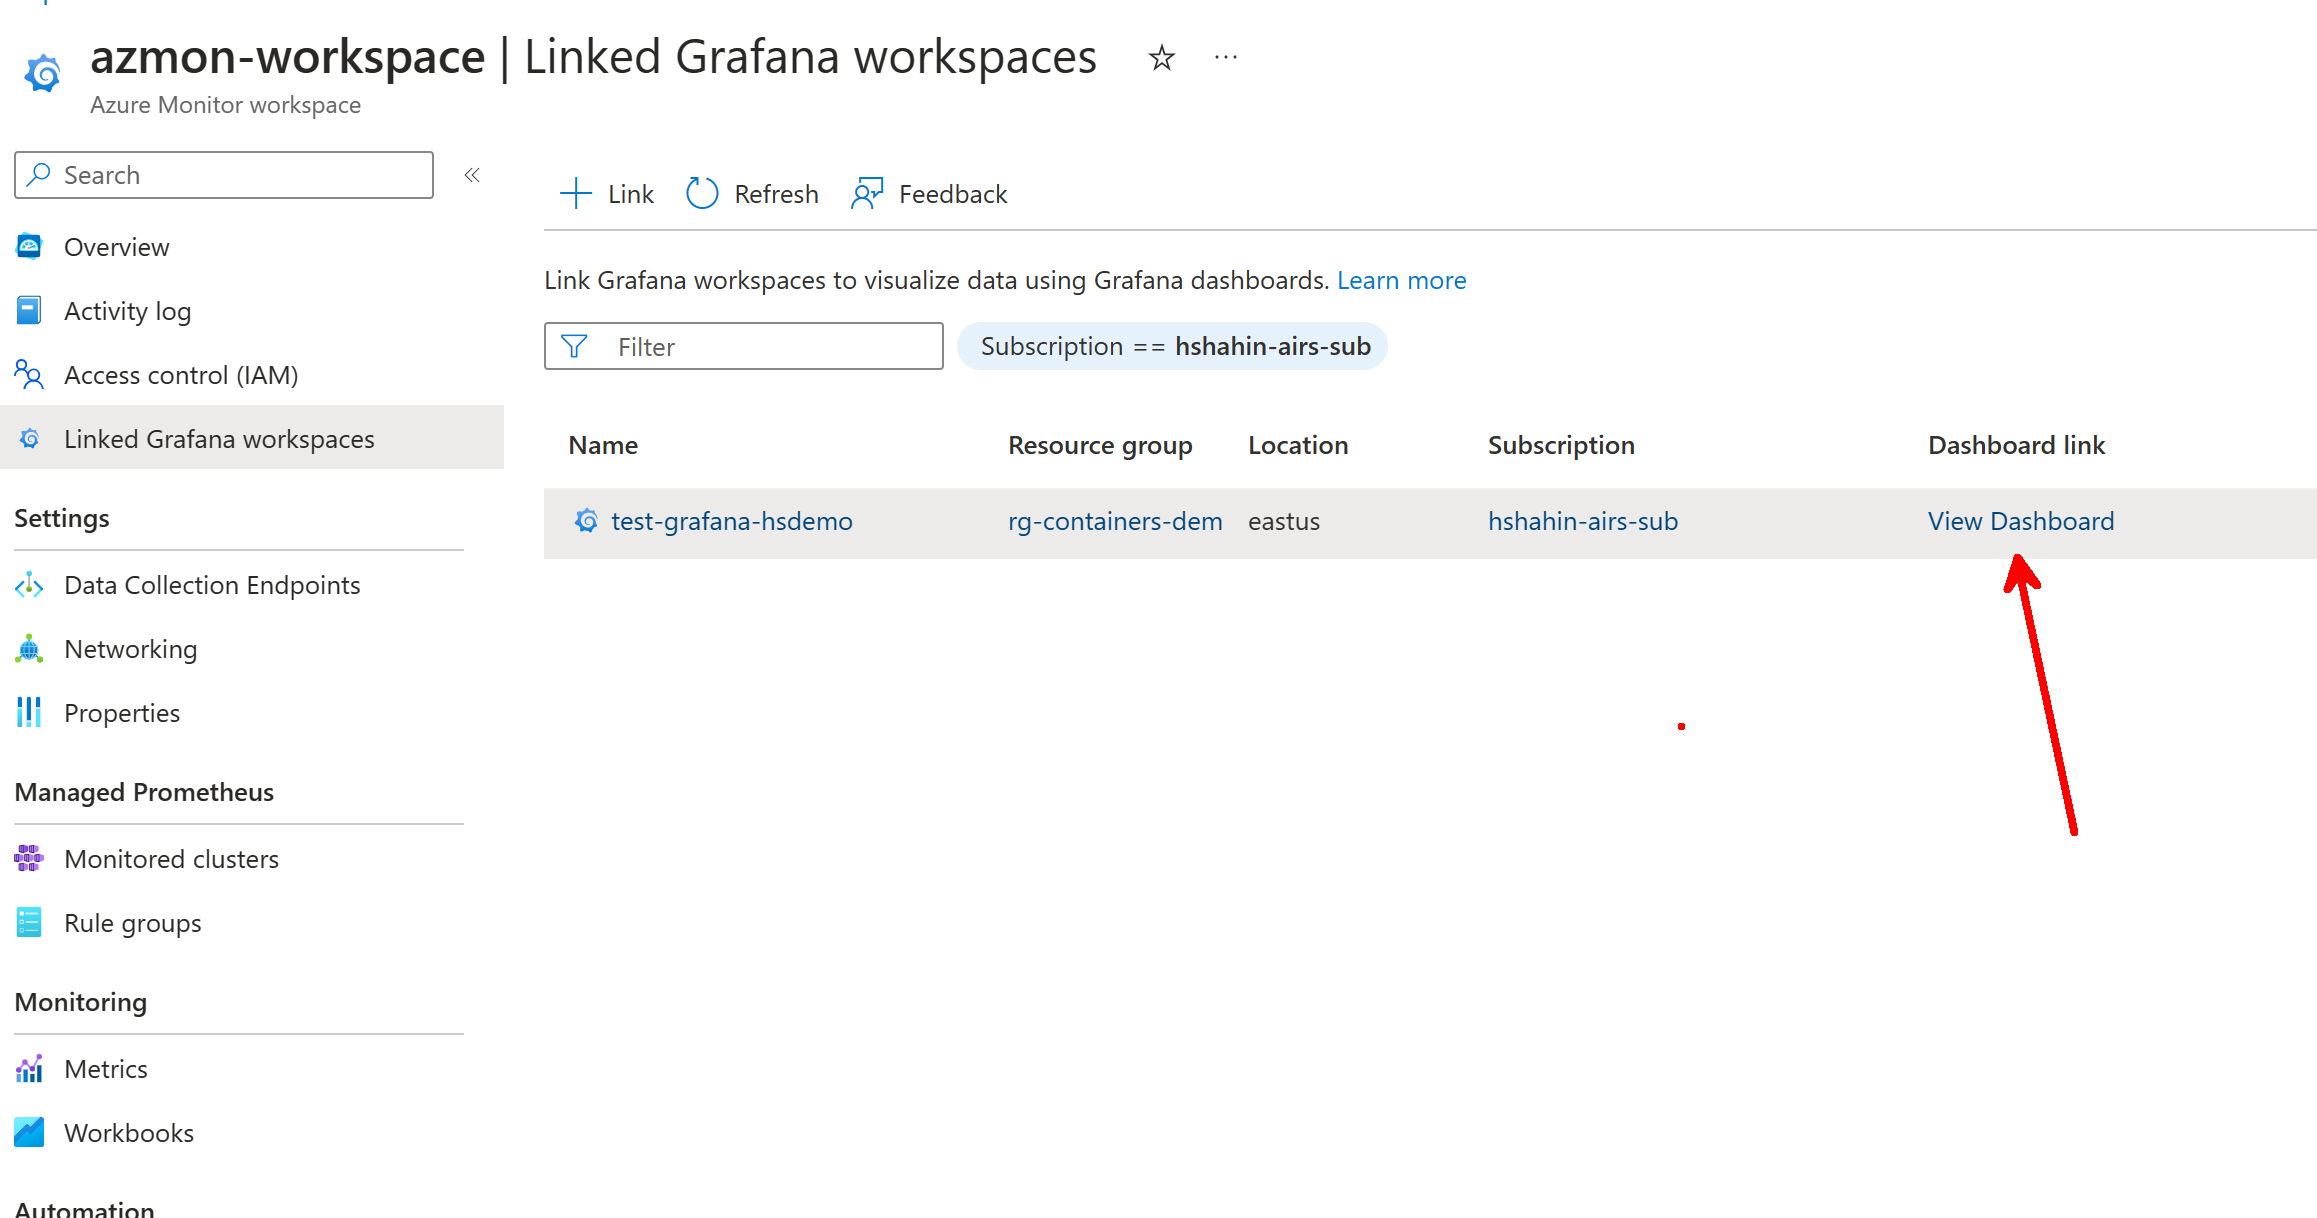Viewport: 2317px width, 1218px height.
Task: Click the Learn more link
Action: click(1401, 280)
